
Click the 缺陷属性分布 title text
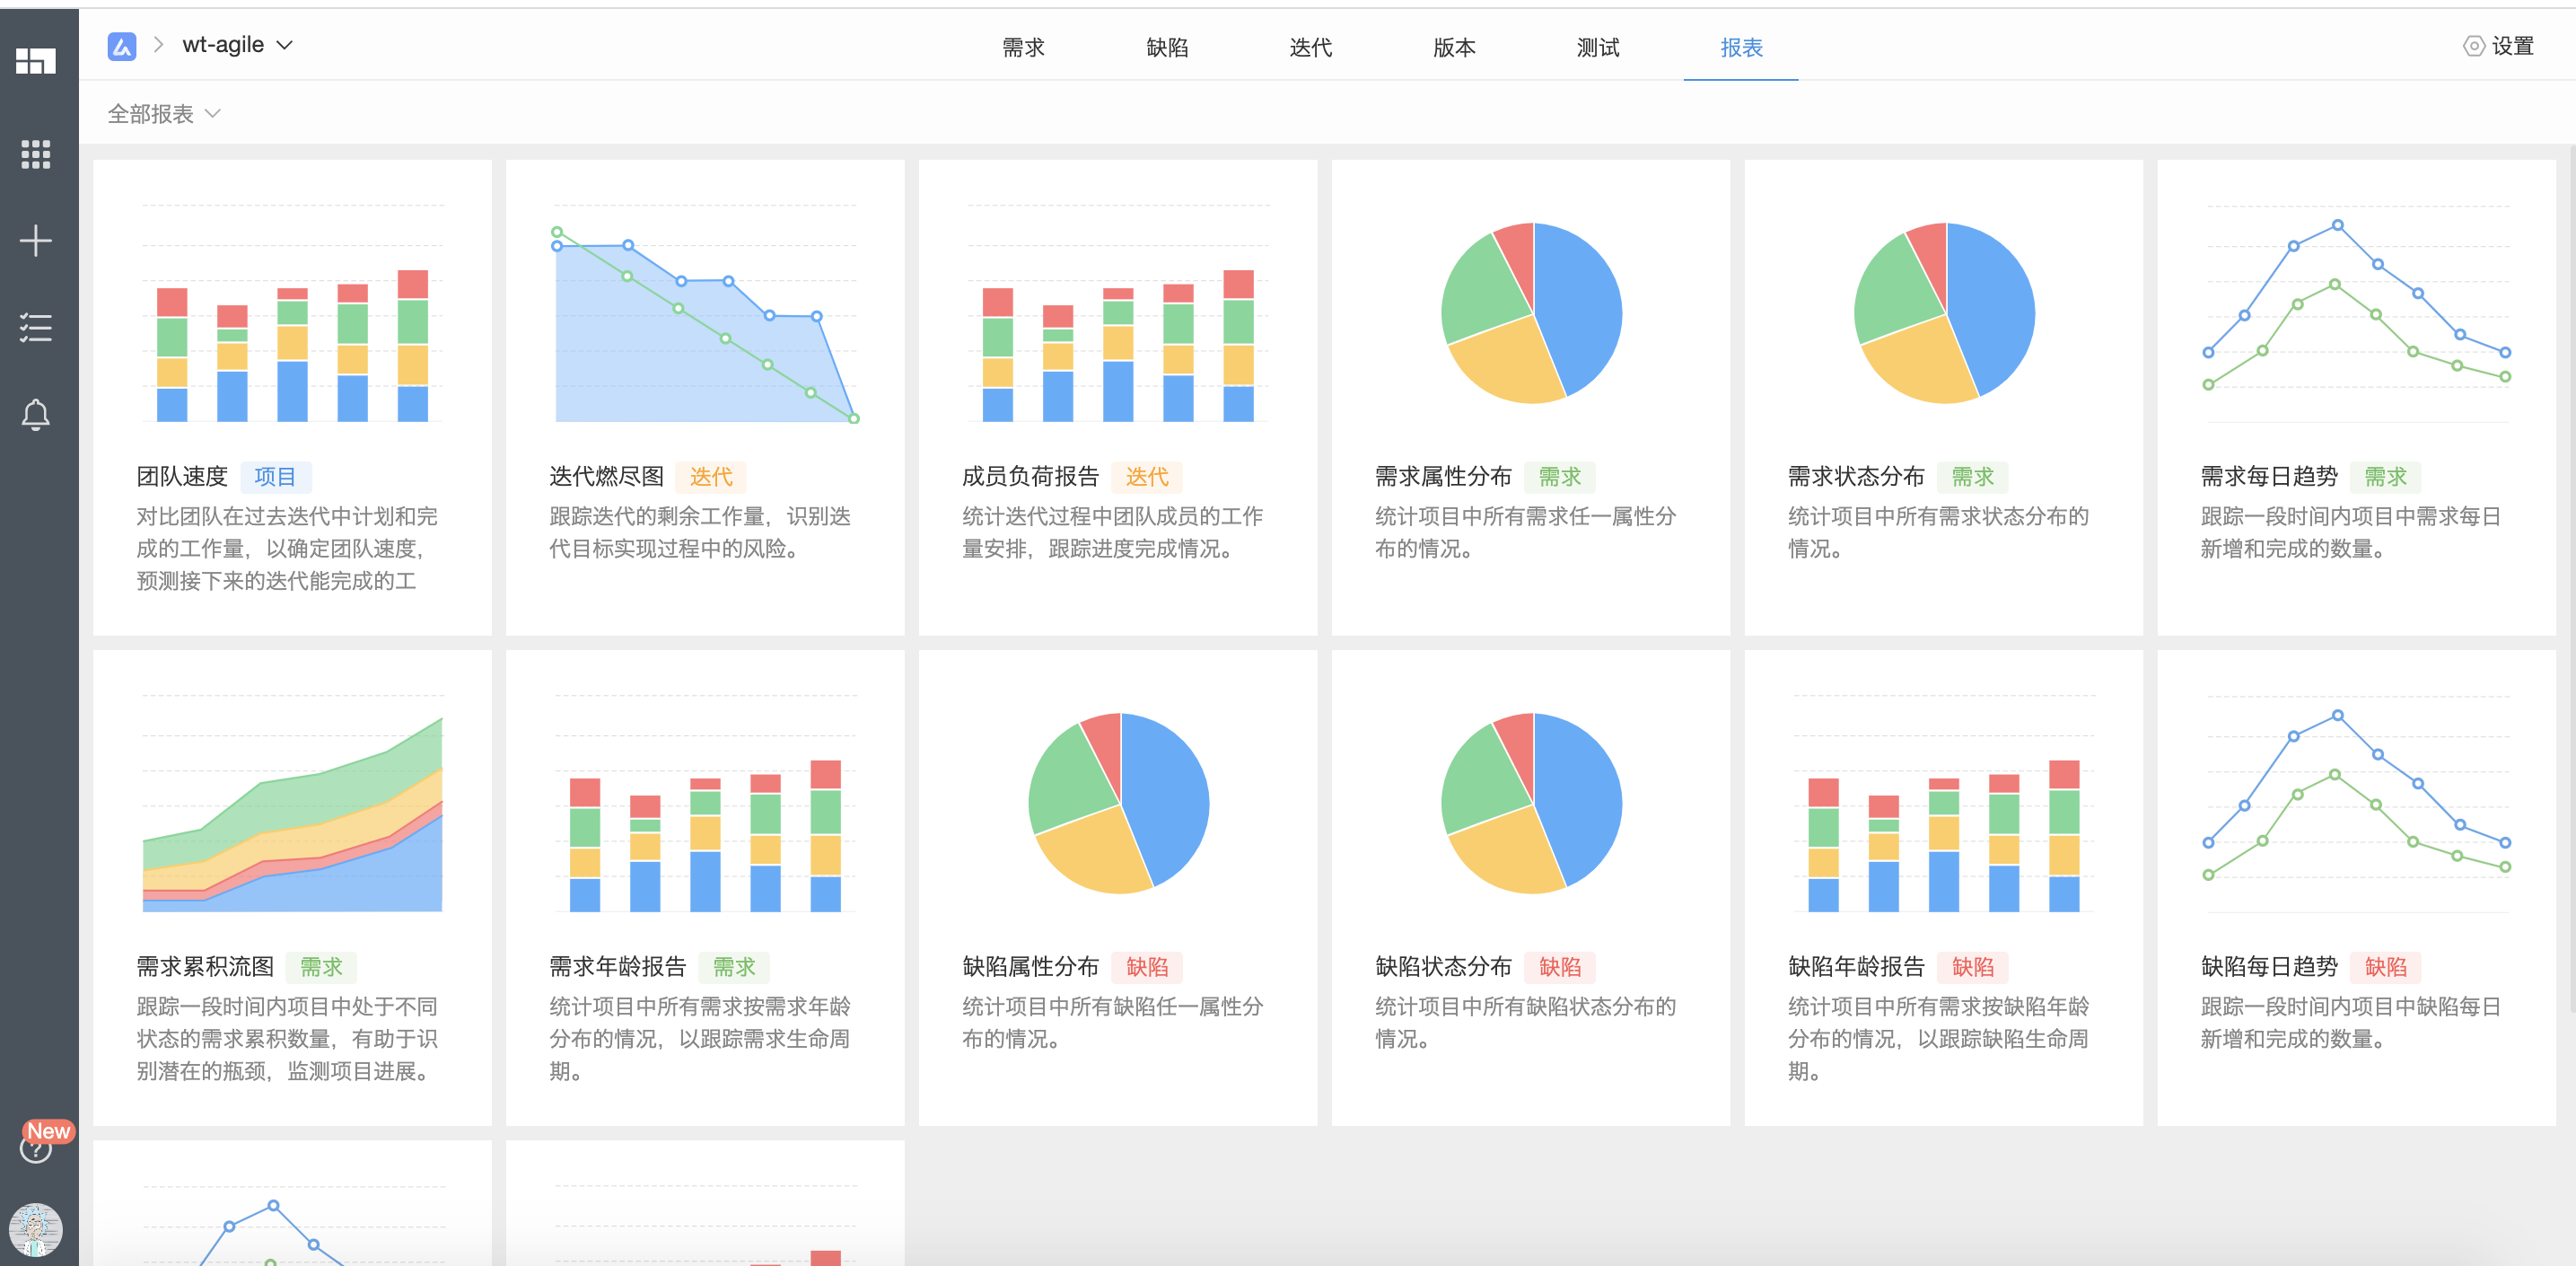[1031, 966]
